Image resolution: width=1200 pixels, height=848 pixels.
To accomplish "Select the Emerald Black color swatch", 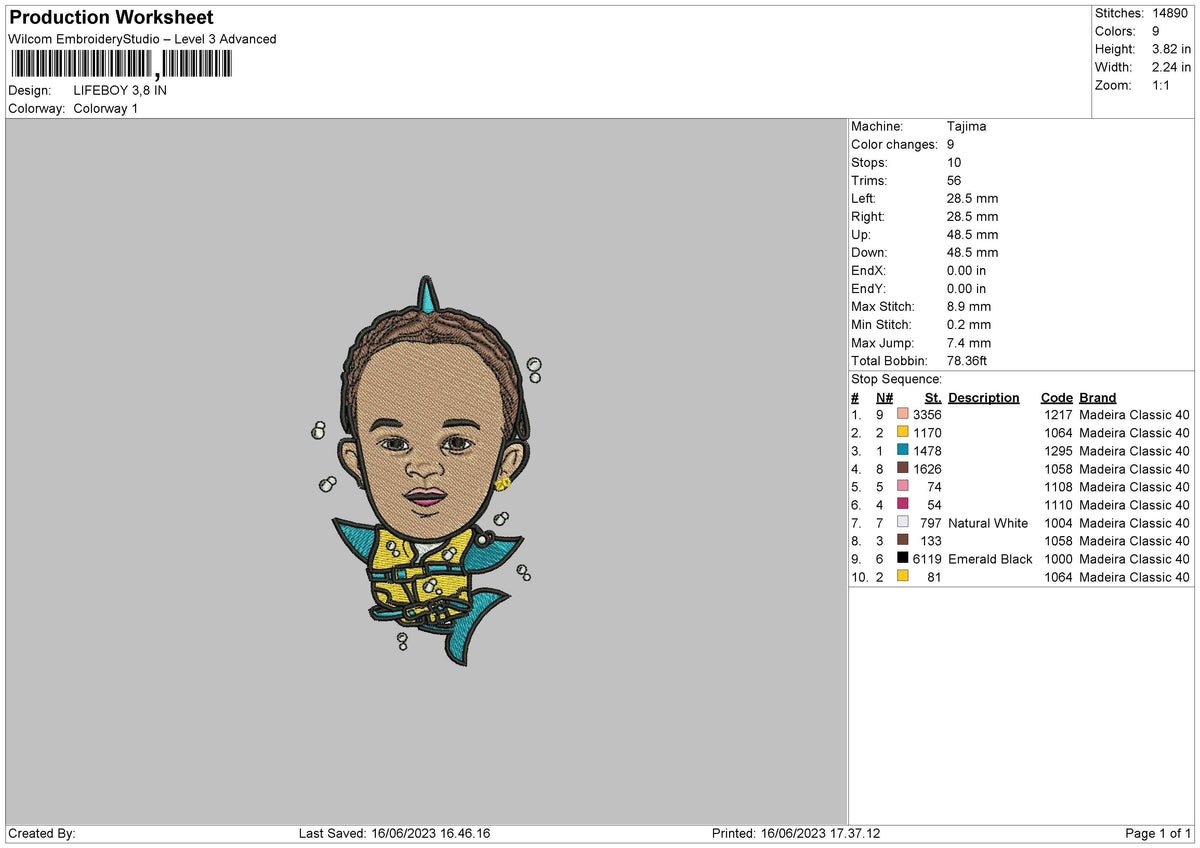I will click(903, 559).
